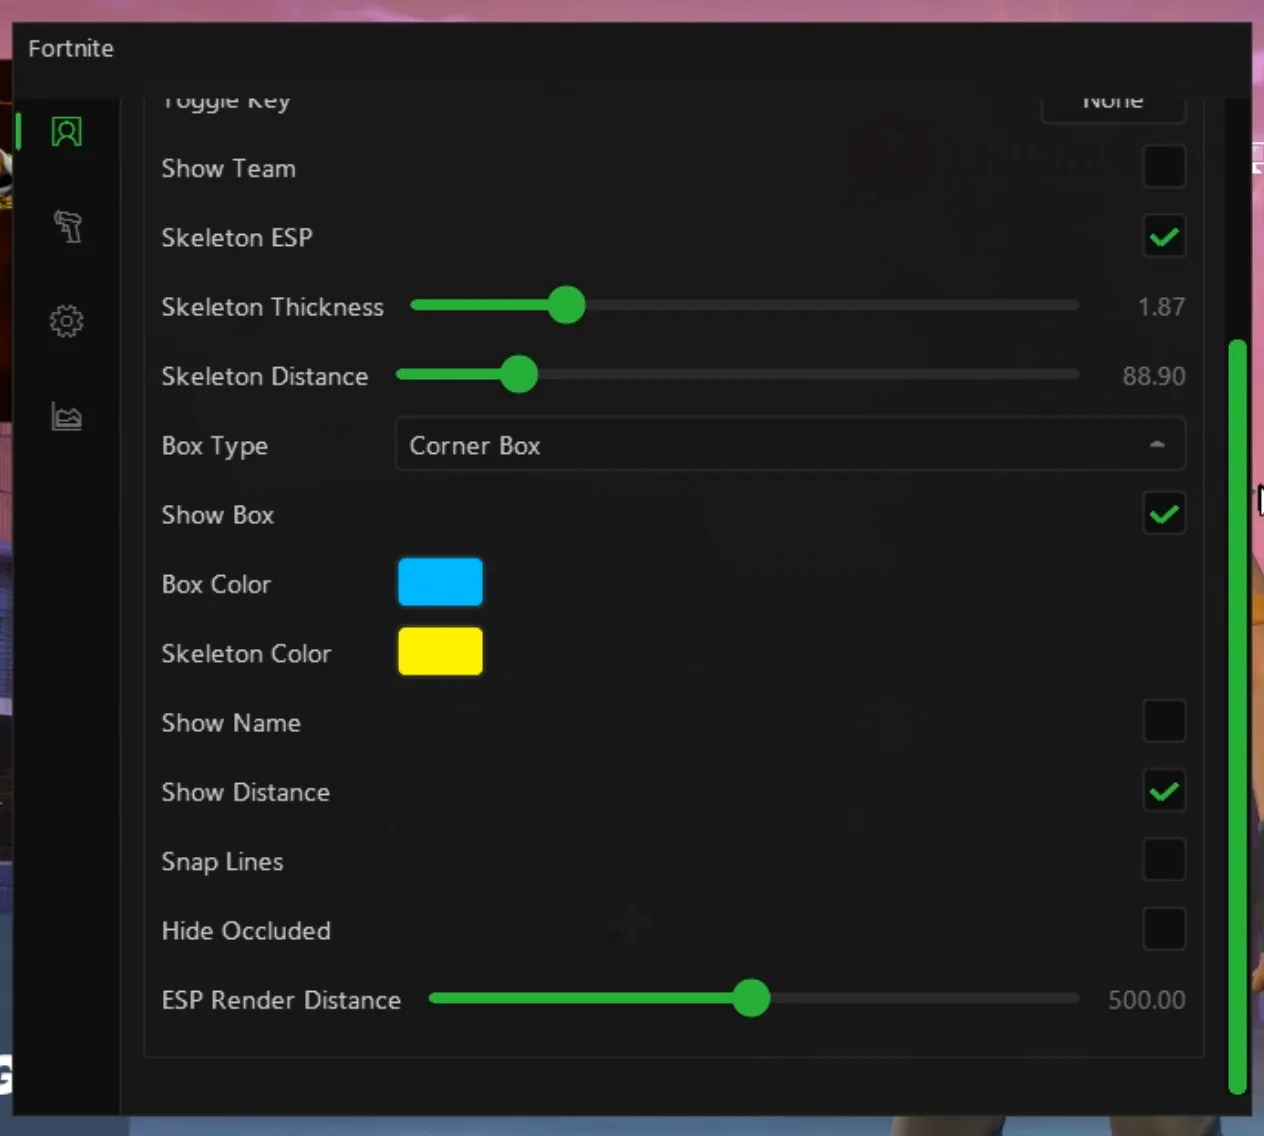Open the weapon aim tab icon

coord(67,226)
